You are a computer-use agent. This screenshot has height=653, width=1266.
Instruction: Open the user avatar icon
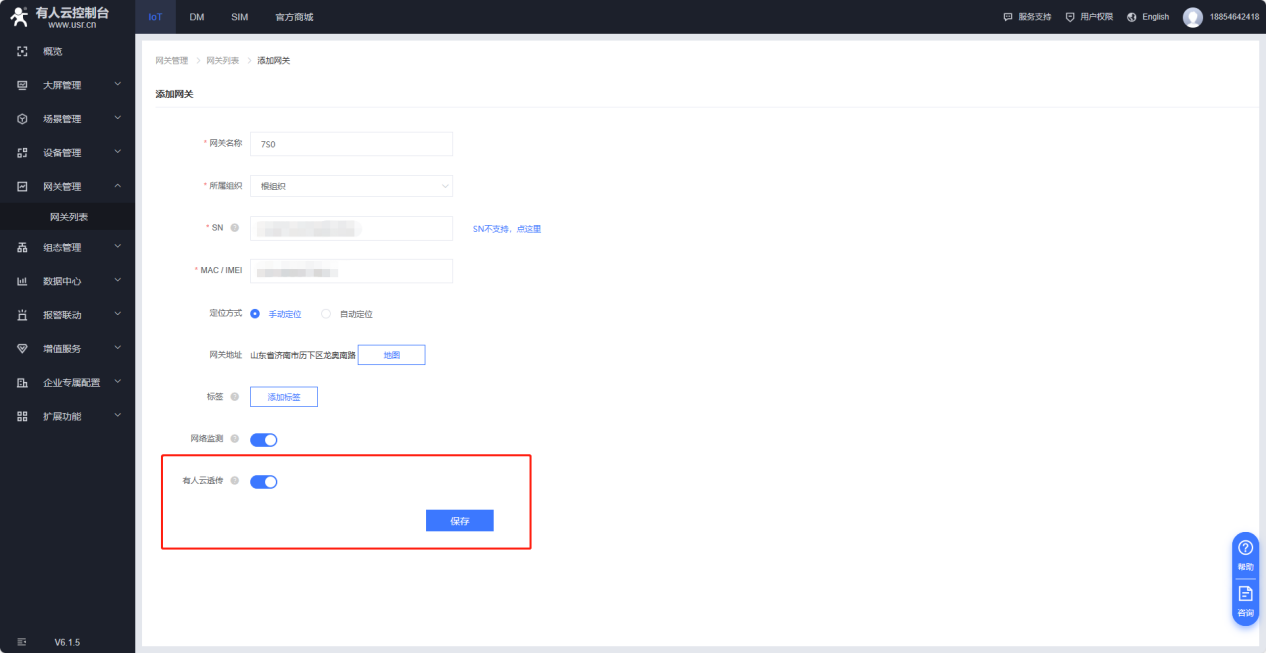[x=1192, y=17]
